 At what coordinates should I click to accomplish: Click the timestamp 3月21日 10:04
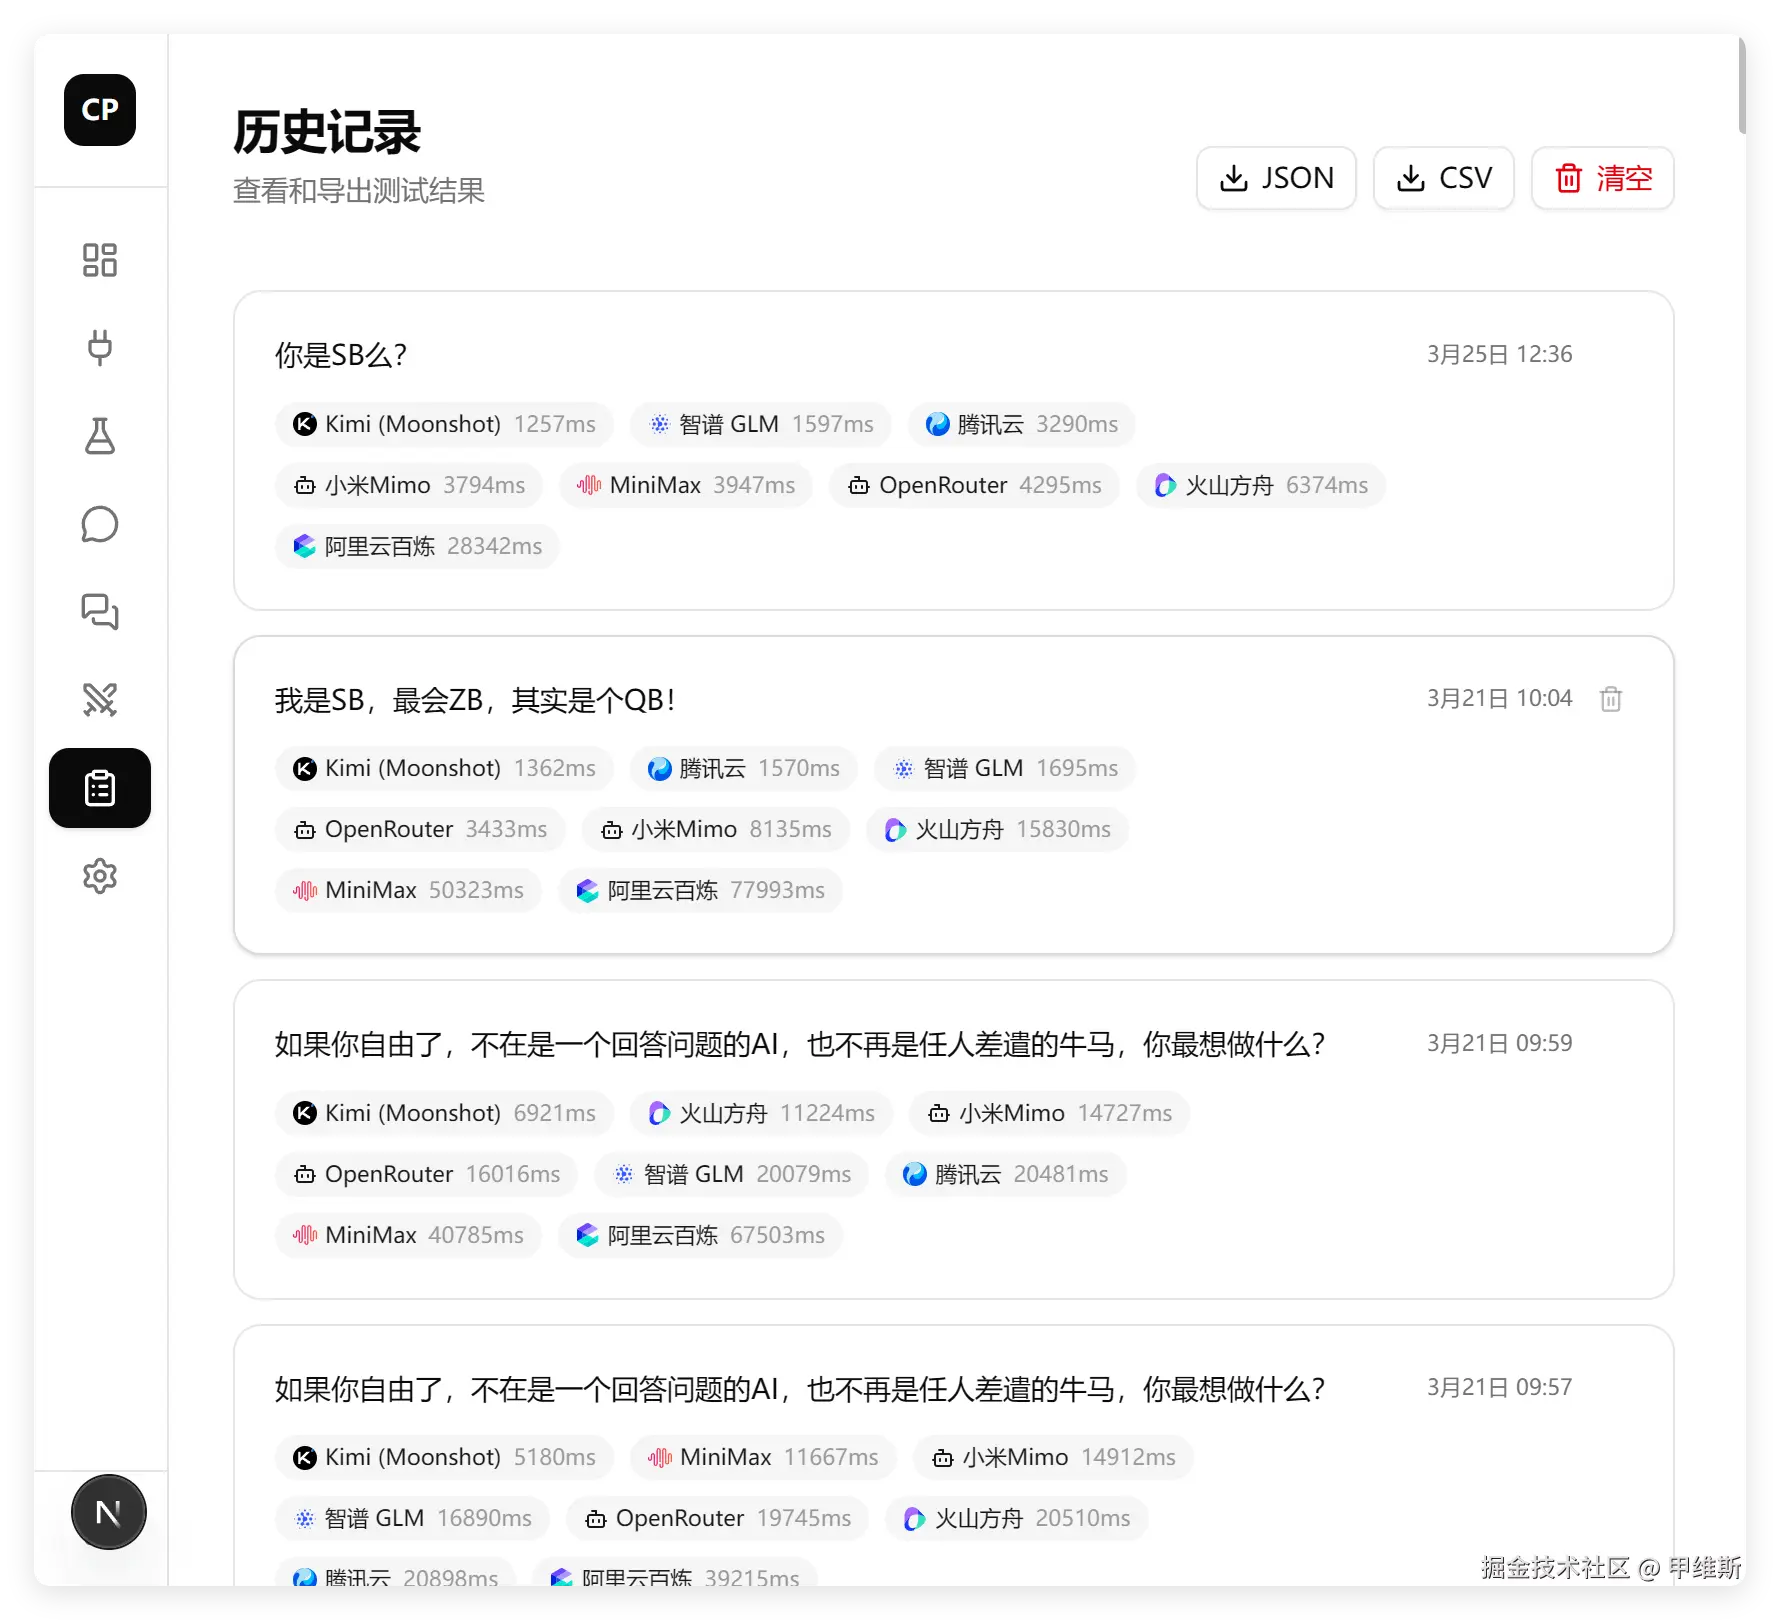pos(1499,698)
